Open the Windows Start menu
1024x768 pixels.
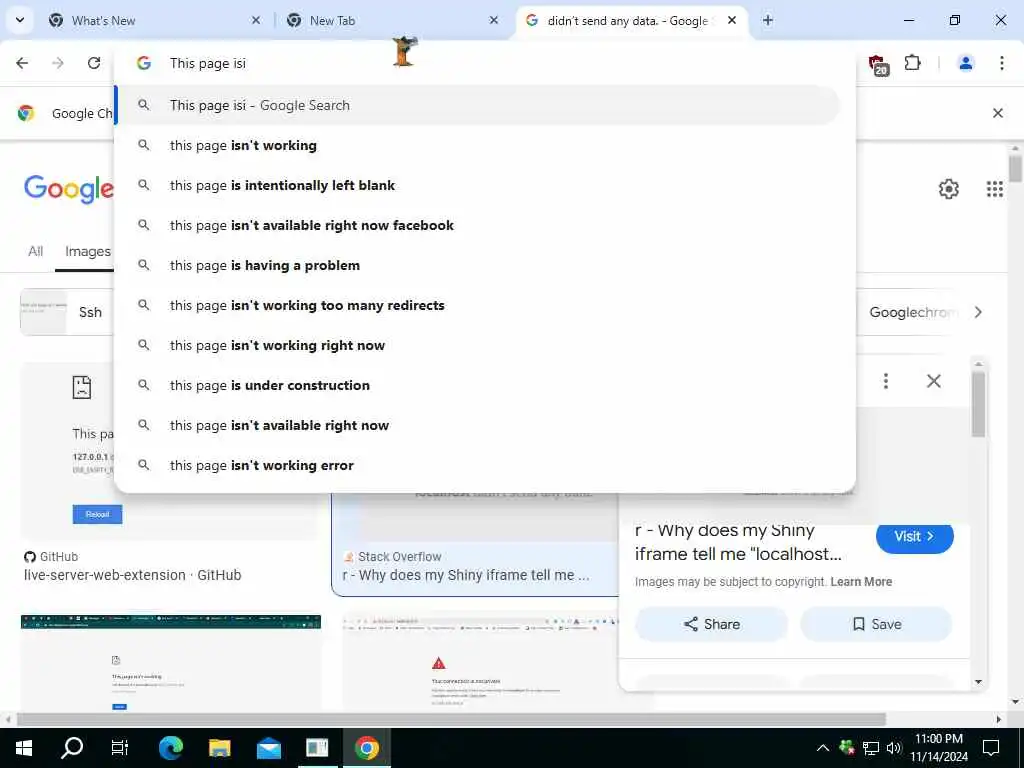[x=24, y=748]
